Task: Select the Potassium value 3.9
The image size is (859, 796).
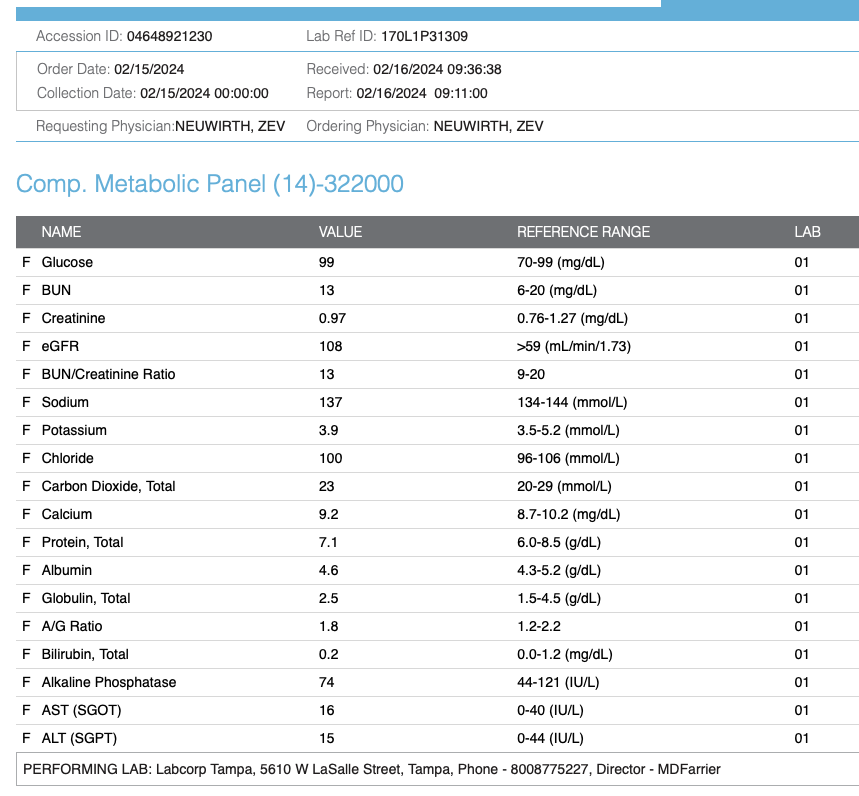Action: pos(328,430)
